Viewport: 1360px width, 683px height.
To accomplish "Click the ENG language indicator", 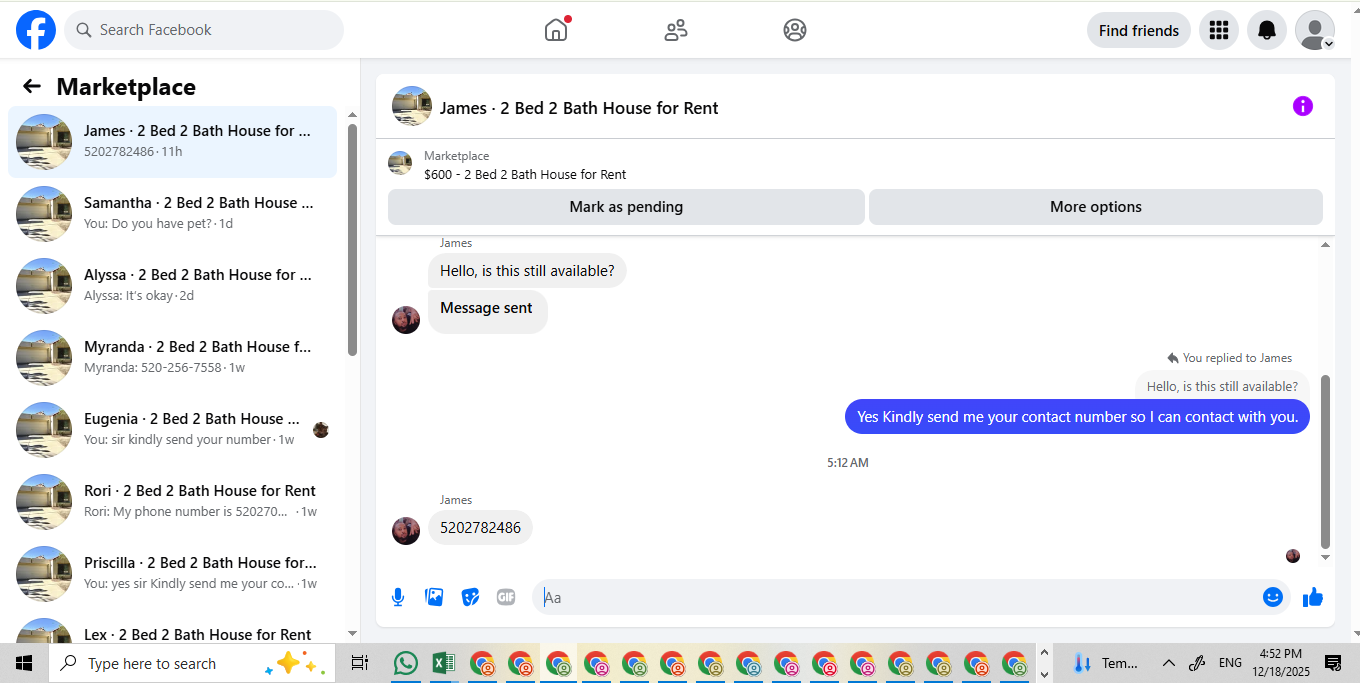I will tap(1230, 663).
